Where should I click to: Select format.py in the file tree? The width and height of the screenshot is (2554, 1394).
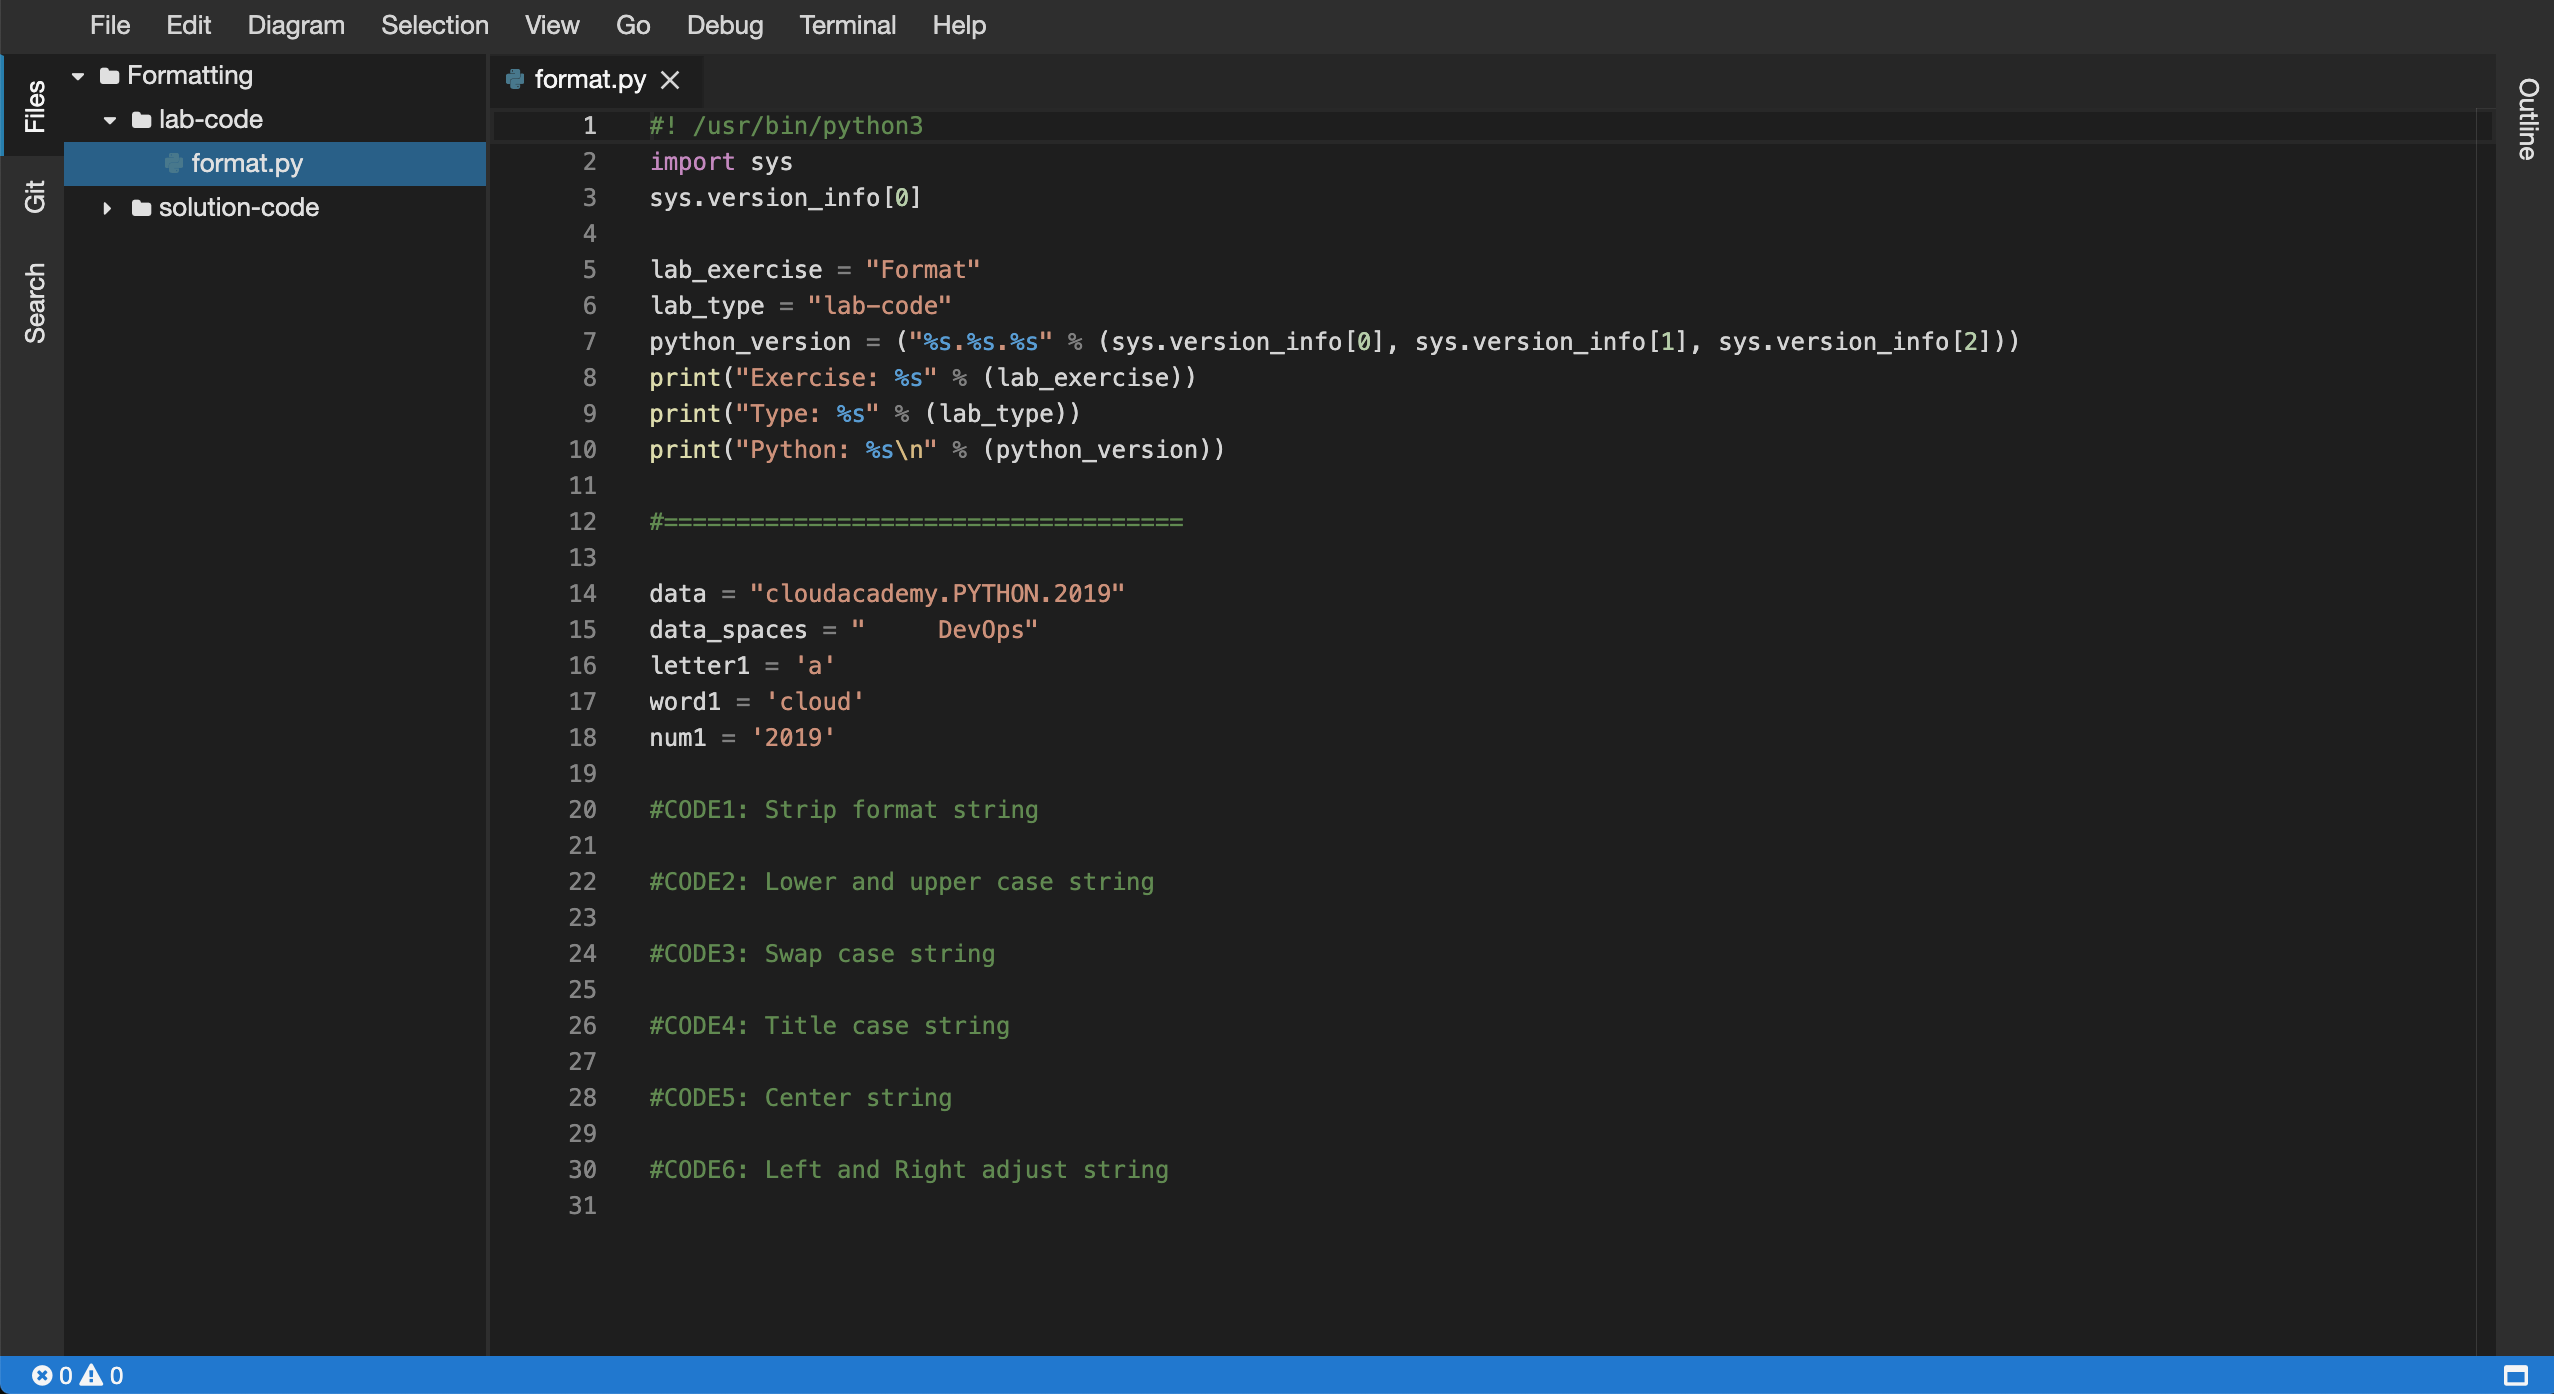[275, 164]
